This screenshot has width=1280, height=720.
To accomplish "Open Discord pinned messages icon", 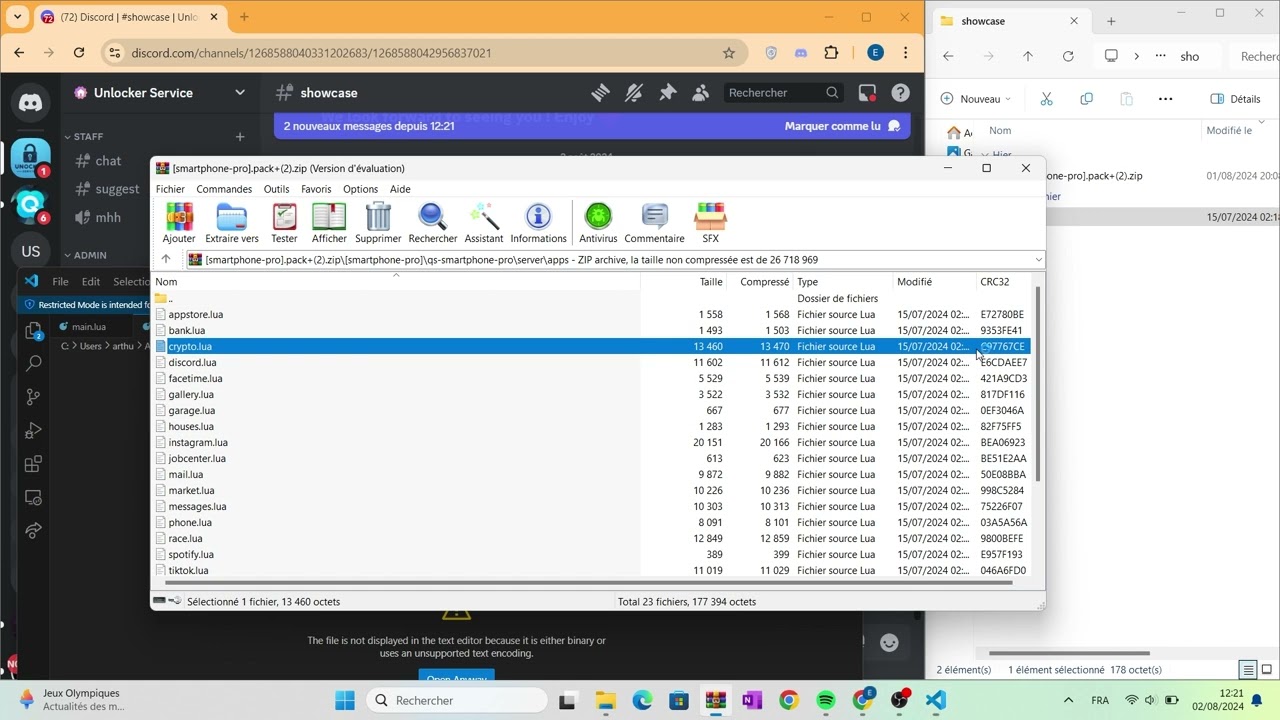I will point(667,93).
